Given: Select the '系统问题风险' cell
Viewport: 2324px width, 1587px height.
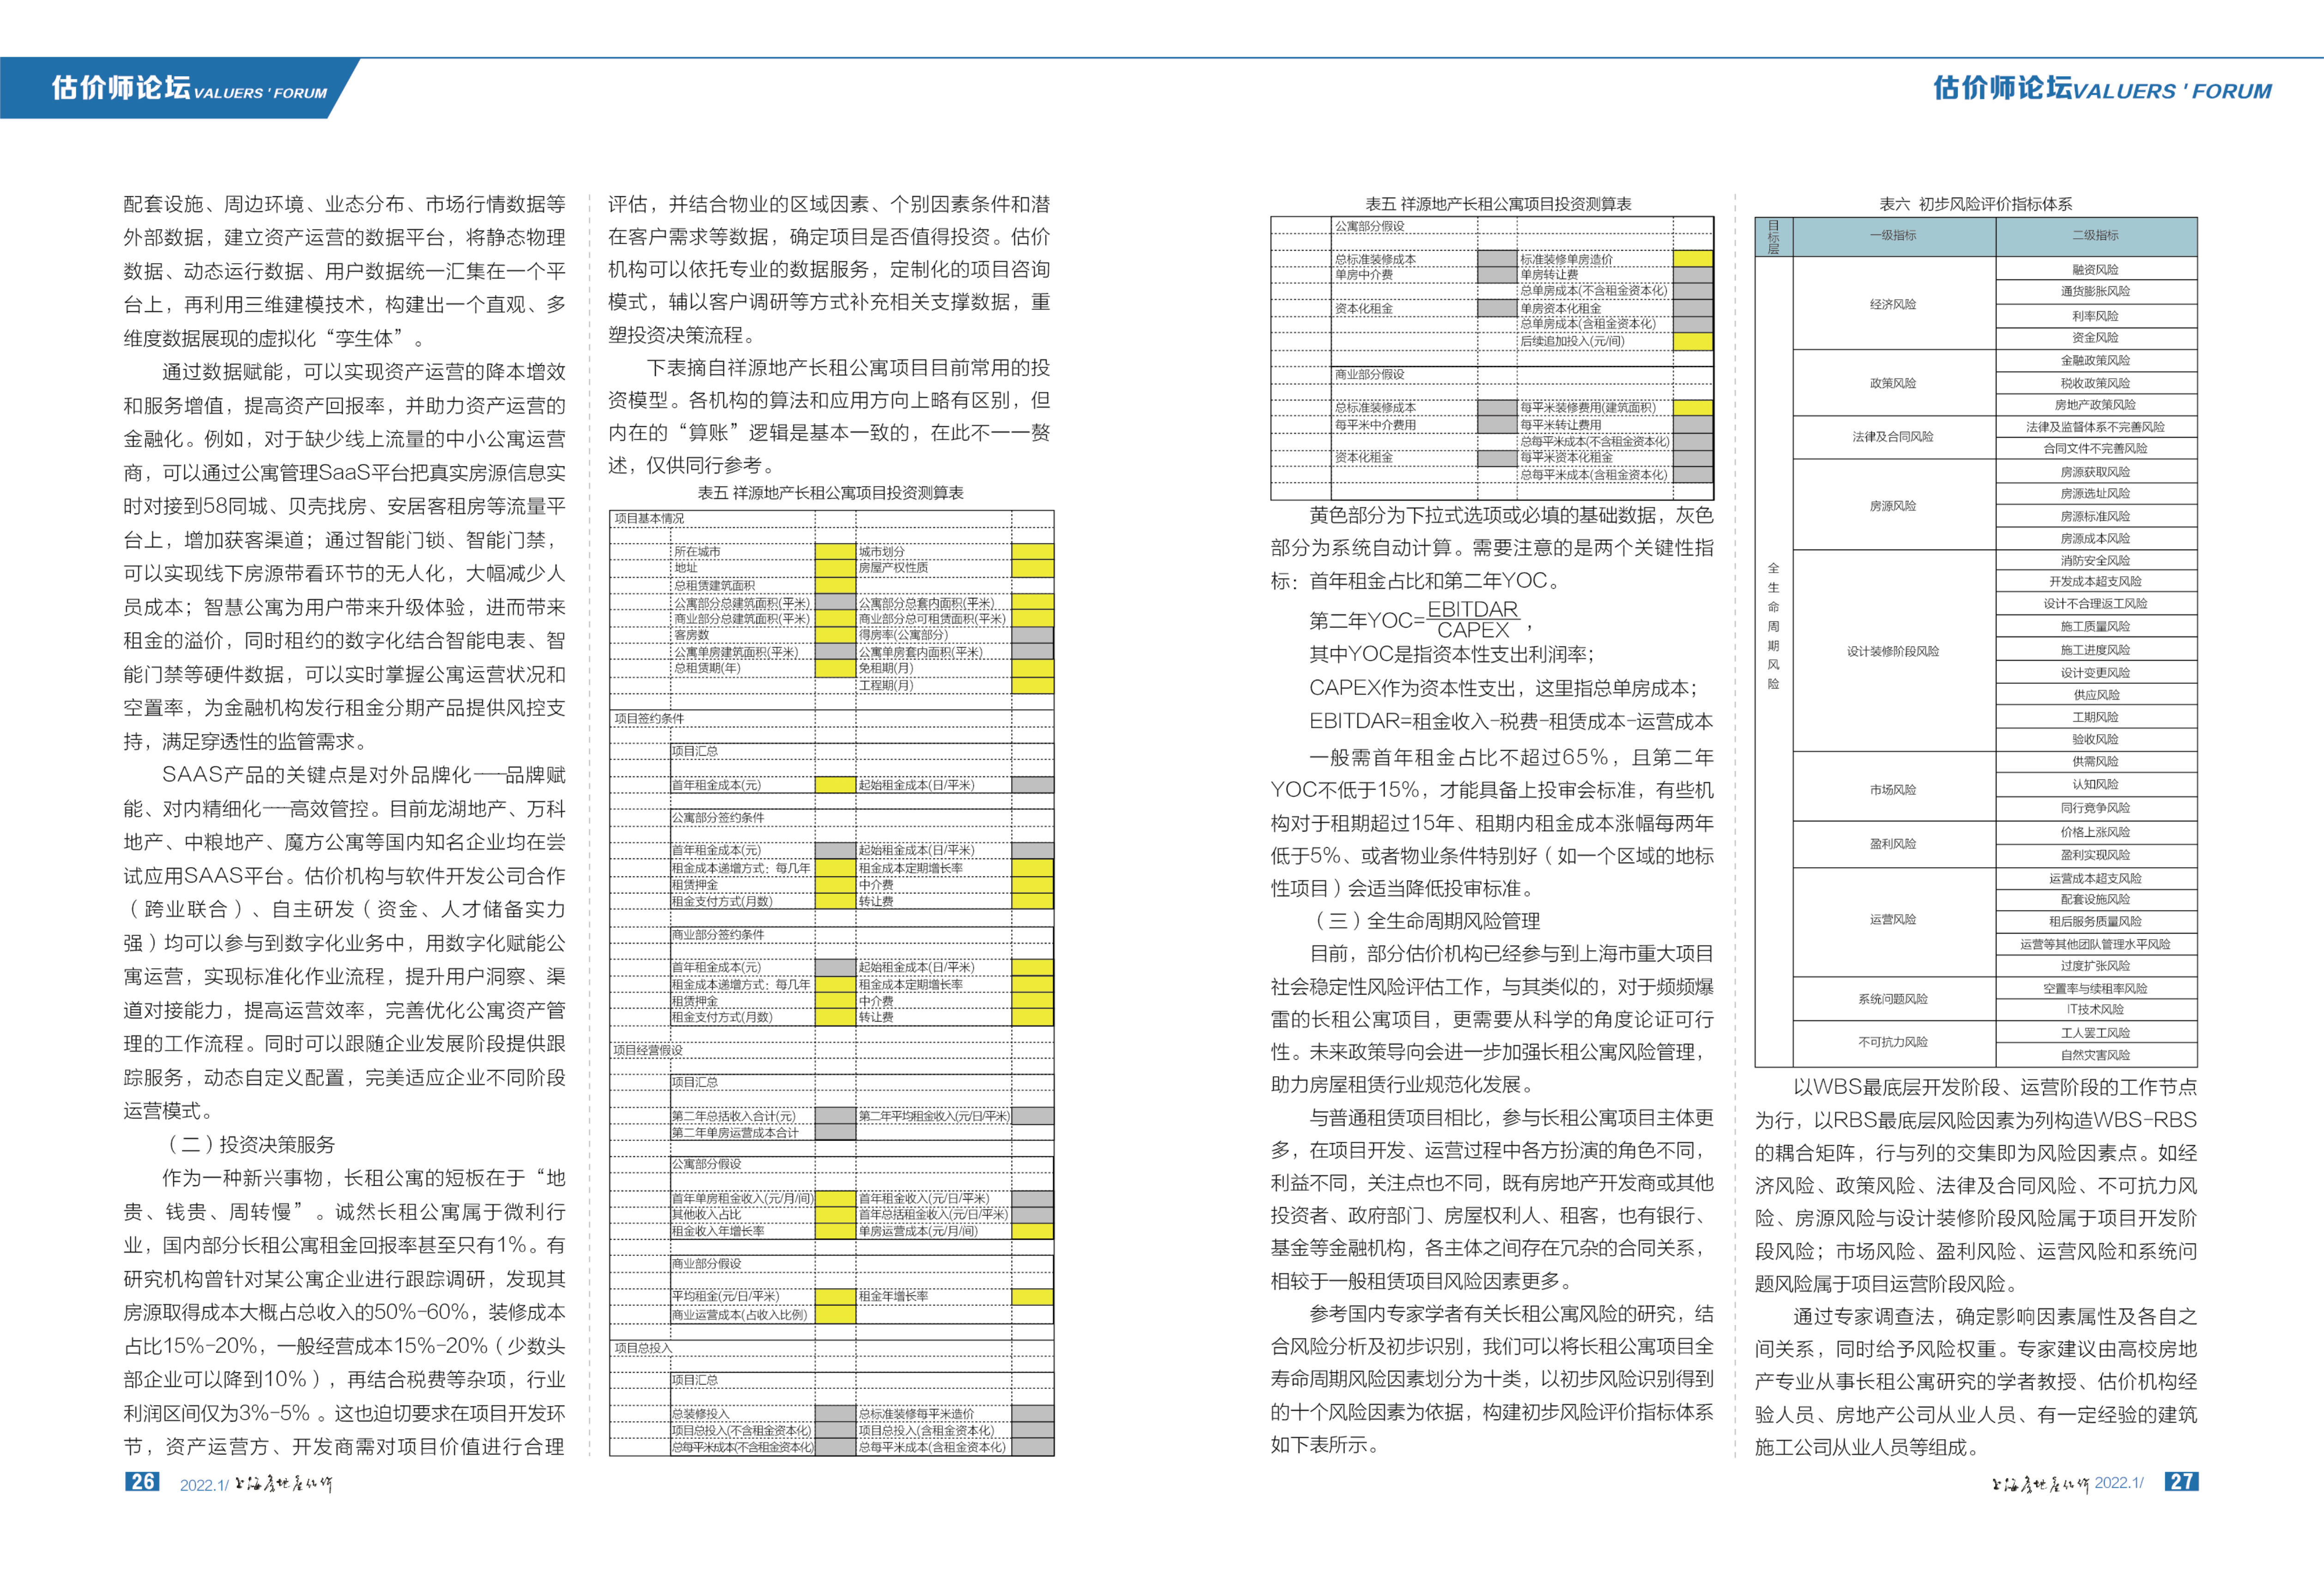Looking at the screenshot, I should click(1893, 999).
